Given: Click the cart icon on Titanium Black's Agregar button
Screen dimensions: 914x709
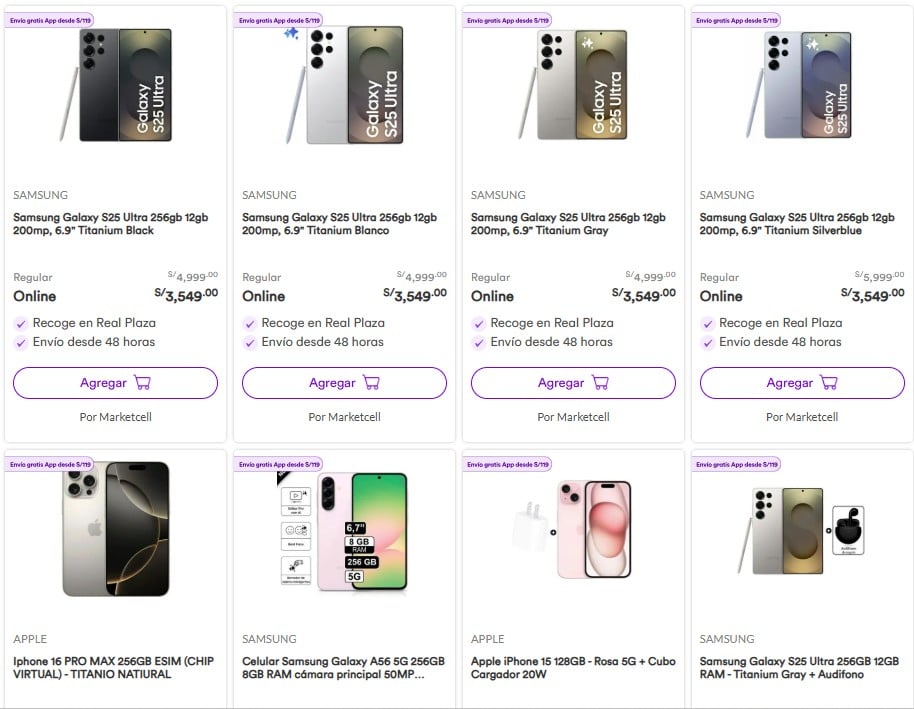Looking at the screenshot, I should click(143, 383).
